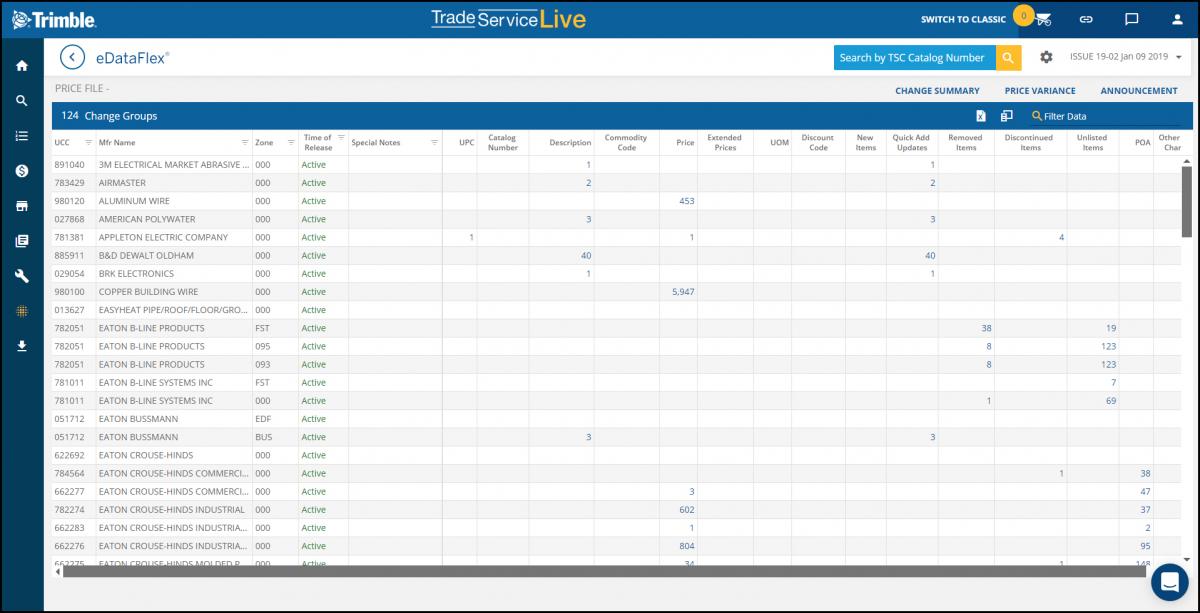
Task: Open the chat message icon in header
Action: 1132,19
